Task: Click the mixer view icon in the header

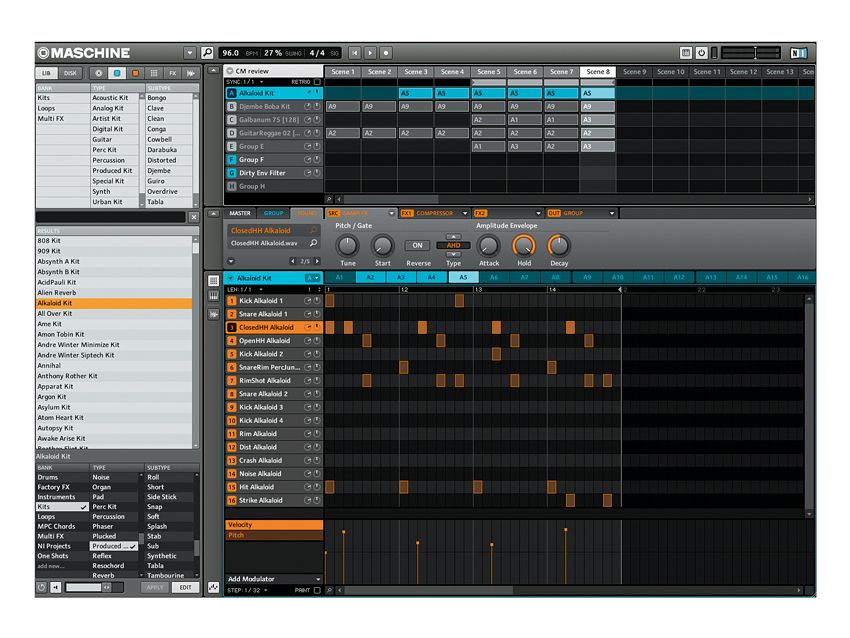Action: click(686, 53)
